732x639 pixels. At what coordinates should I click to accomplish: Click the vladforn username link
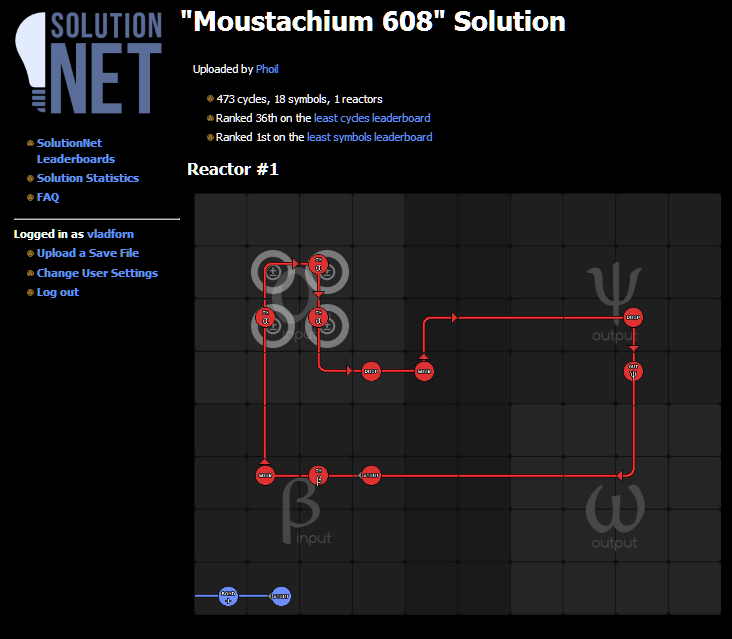[x=110, y=234]
